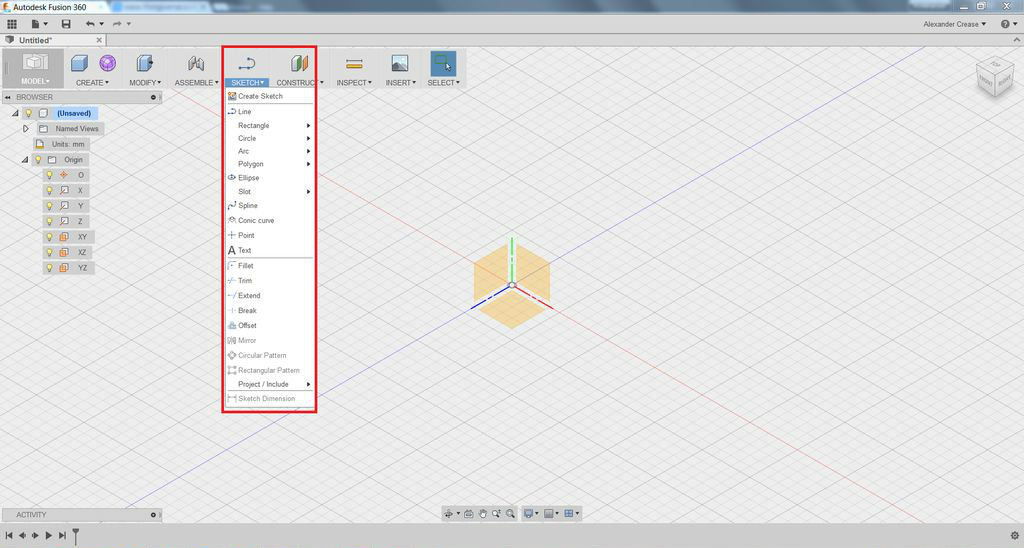
Task: Undo the last action
Action: click(x=90, y=24)
